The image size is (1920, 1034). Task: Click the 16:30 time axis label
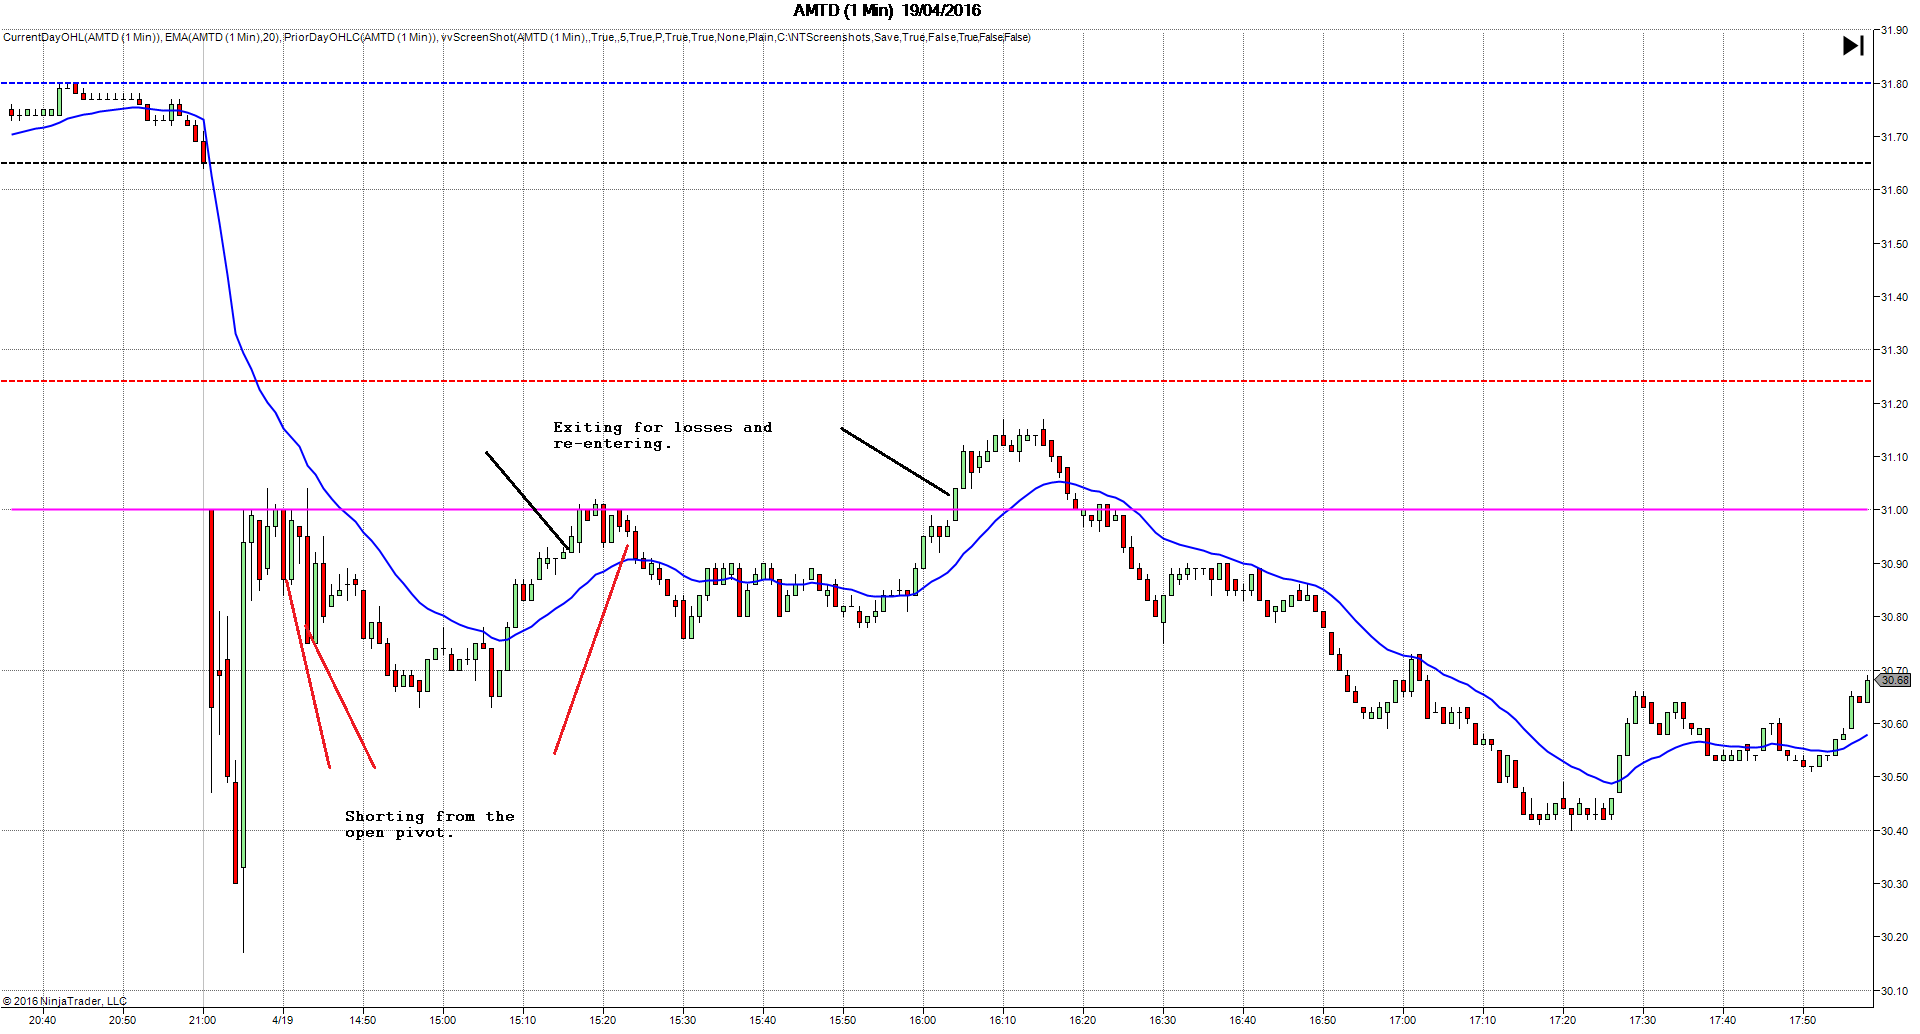(1163, 1020)
